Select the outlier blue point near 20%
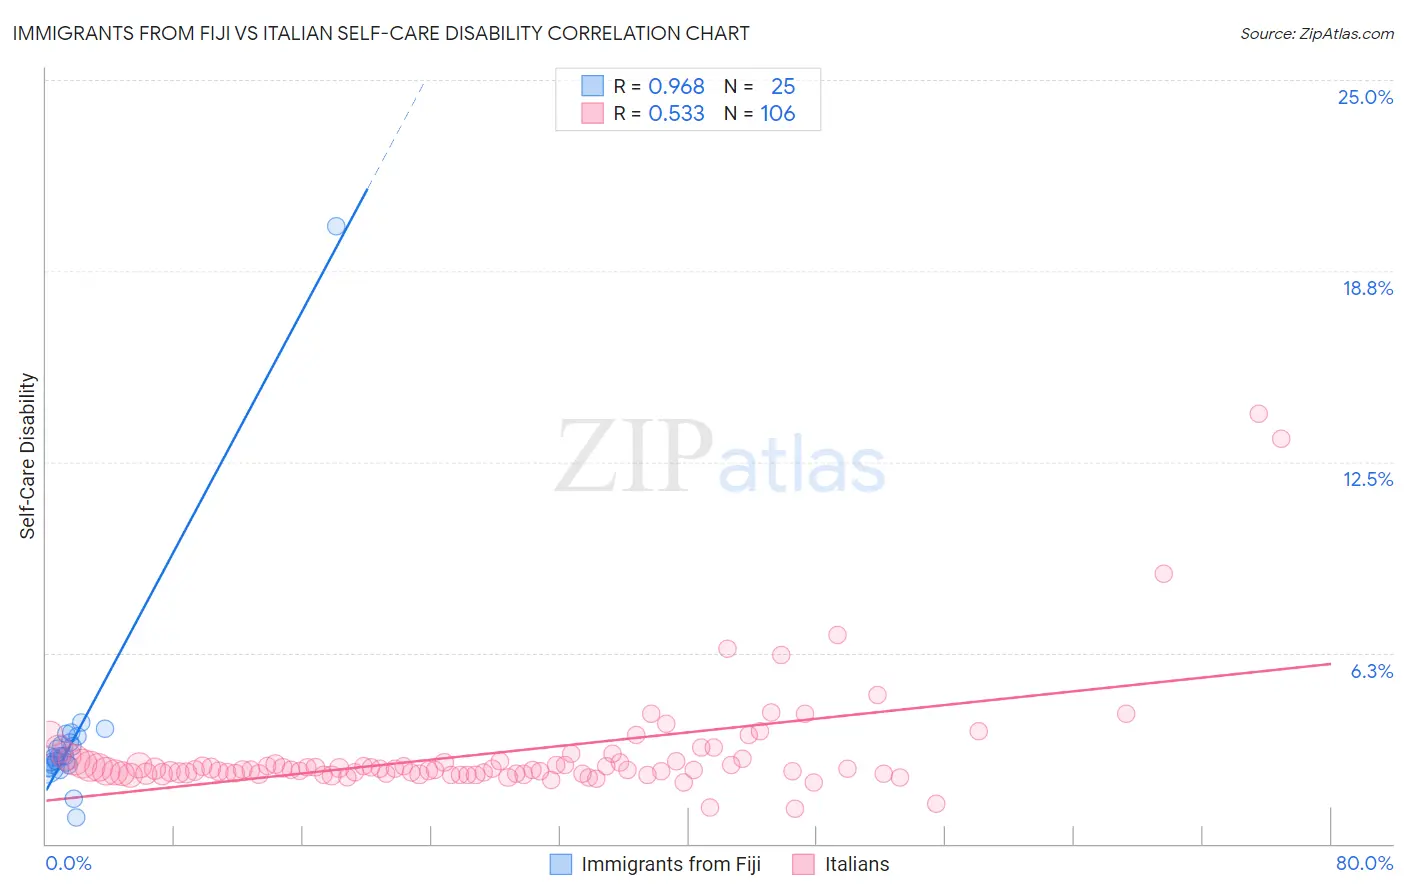 [336, 226]
